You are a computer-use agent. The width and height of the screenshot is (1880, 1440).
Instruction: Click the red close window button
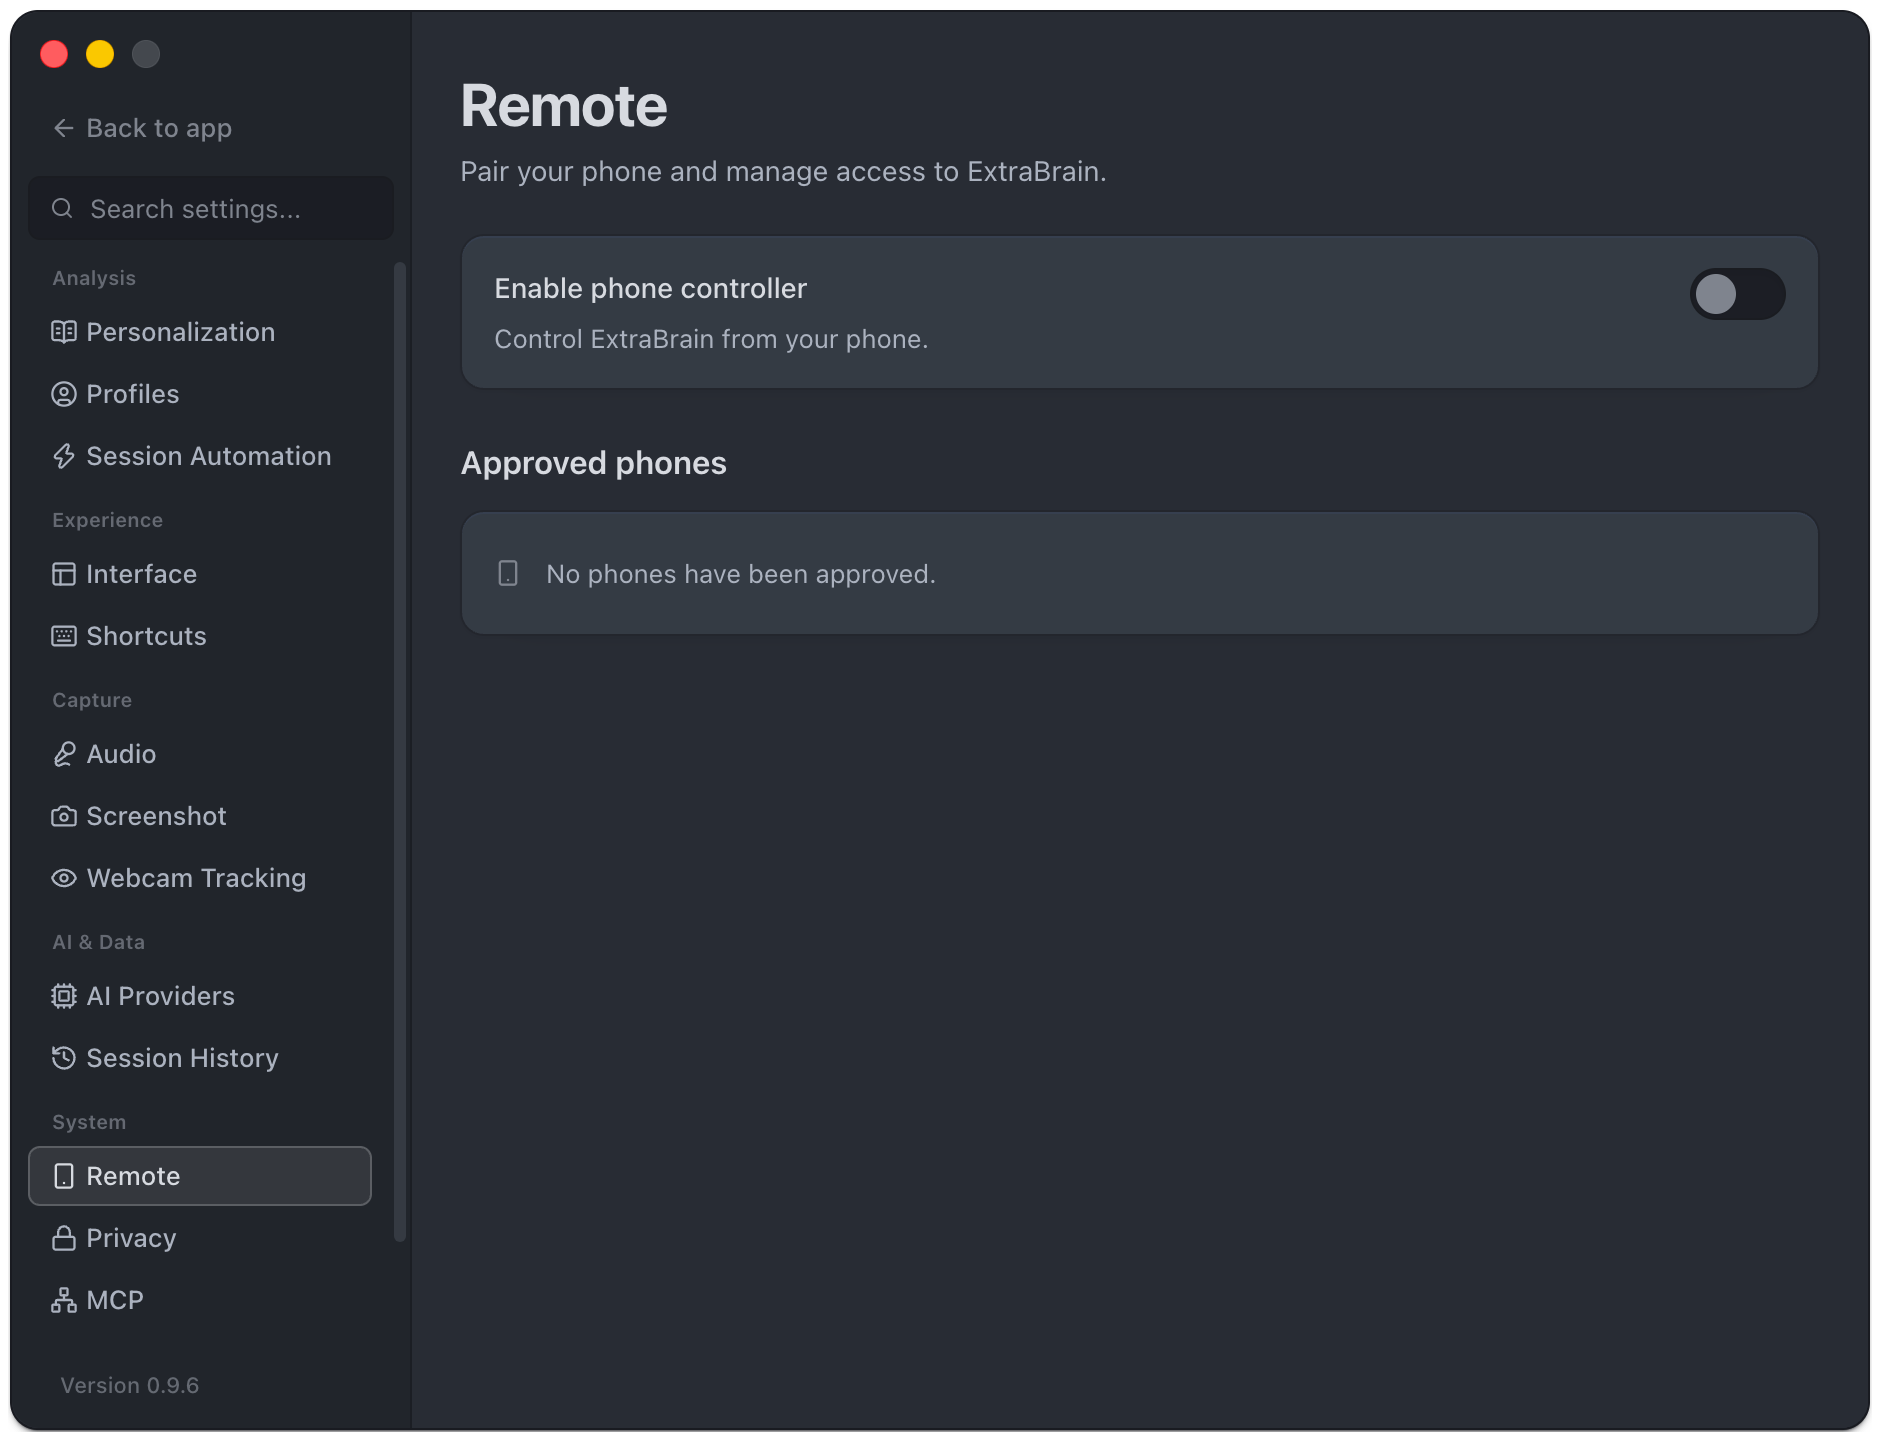54,54
